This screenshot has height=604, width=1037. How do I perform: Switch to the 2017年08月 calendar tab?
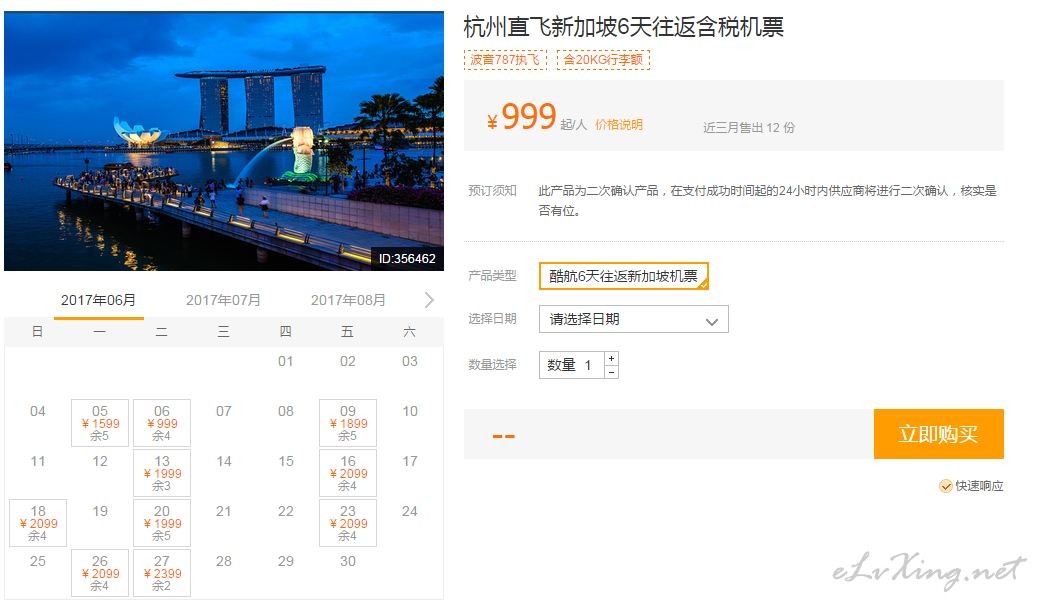[x=348, y=300]
